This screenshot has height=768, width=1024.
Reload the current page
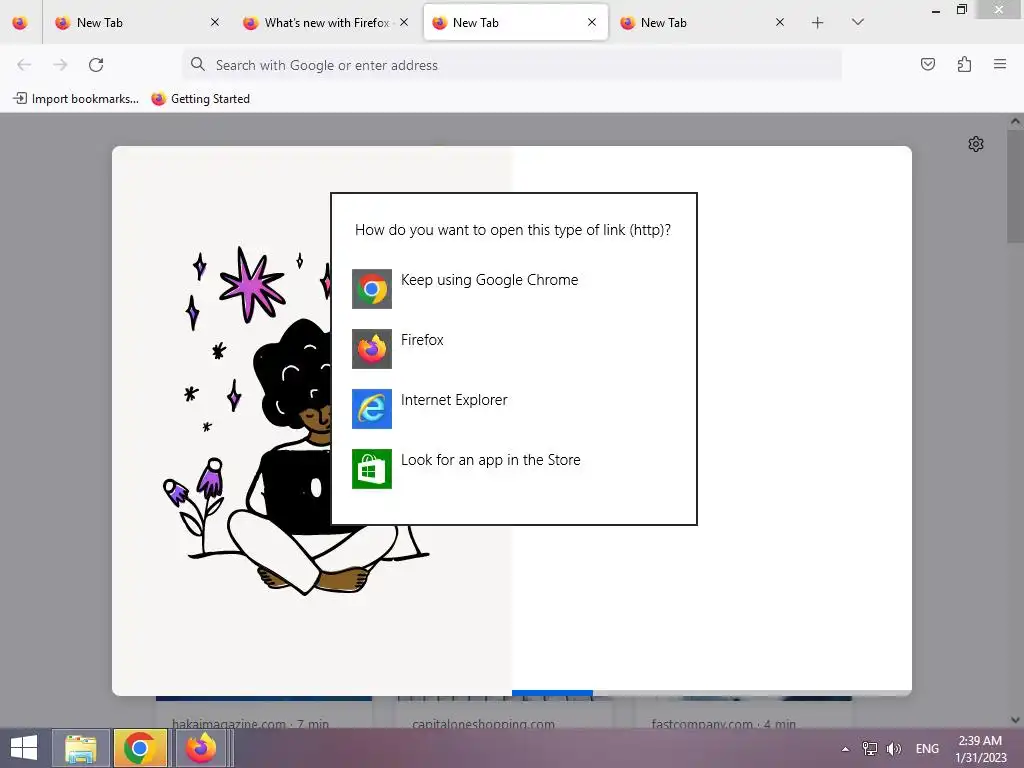pos(96,65)
